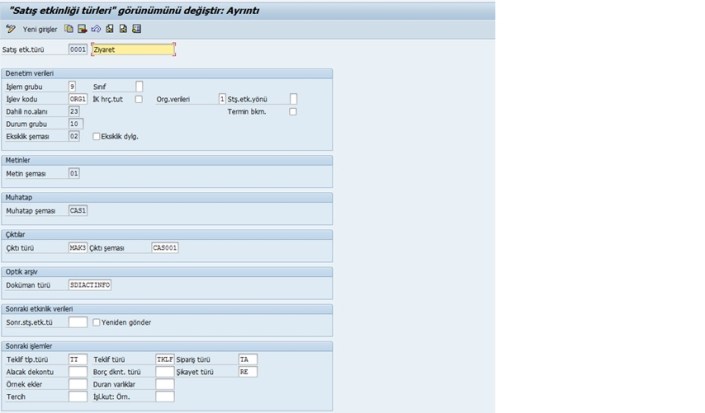This screenshot has height=413, width=705.
Task: Click the Yeni girişler button
Action: pos(42,29)
